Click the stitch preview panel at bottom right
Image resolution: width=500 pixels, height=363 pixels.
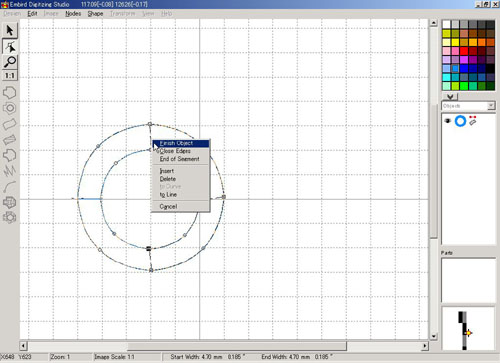[468, 328]
